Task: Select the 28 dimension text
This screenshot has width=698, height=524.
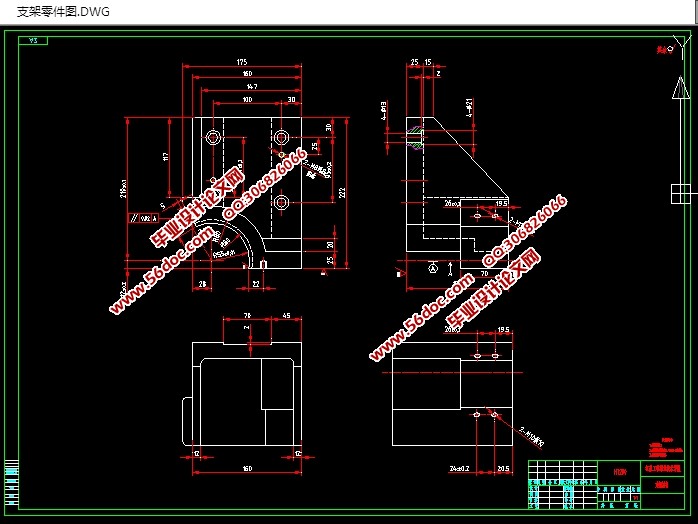Action: tap(203, 284)
